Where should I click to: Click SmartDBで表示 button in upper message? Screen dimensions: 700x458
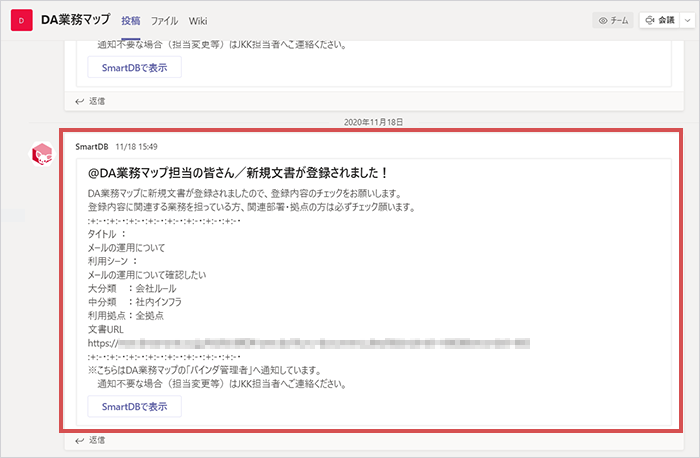tap(134, 67)
